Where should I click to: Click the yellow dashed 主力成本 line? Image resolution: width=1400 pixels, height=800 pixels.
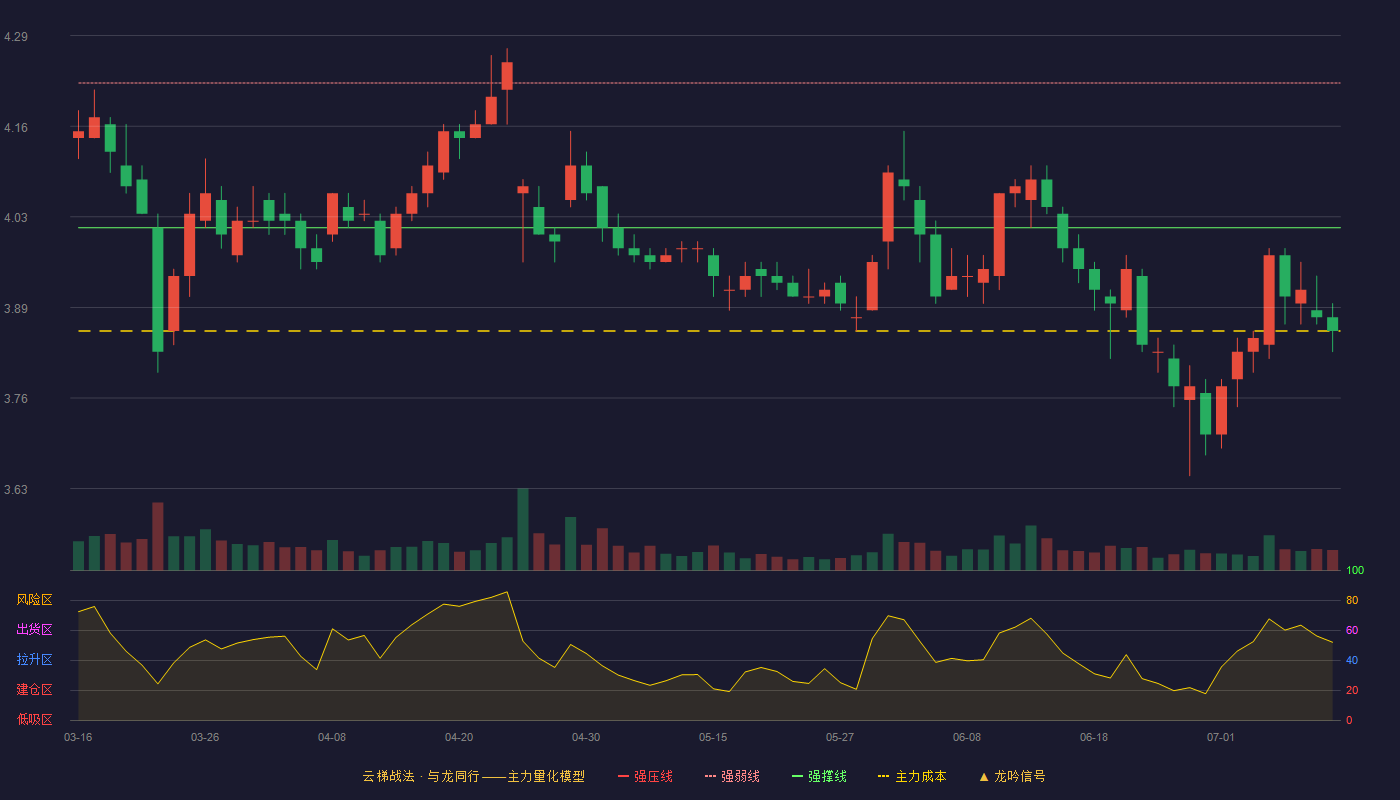tap(709, 331)
